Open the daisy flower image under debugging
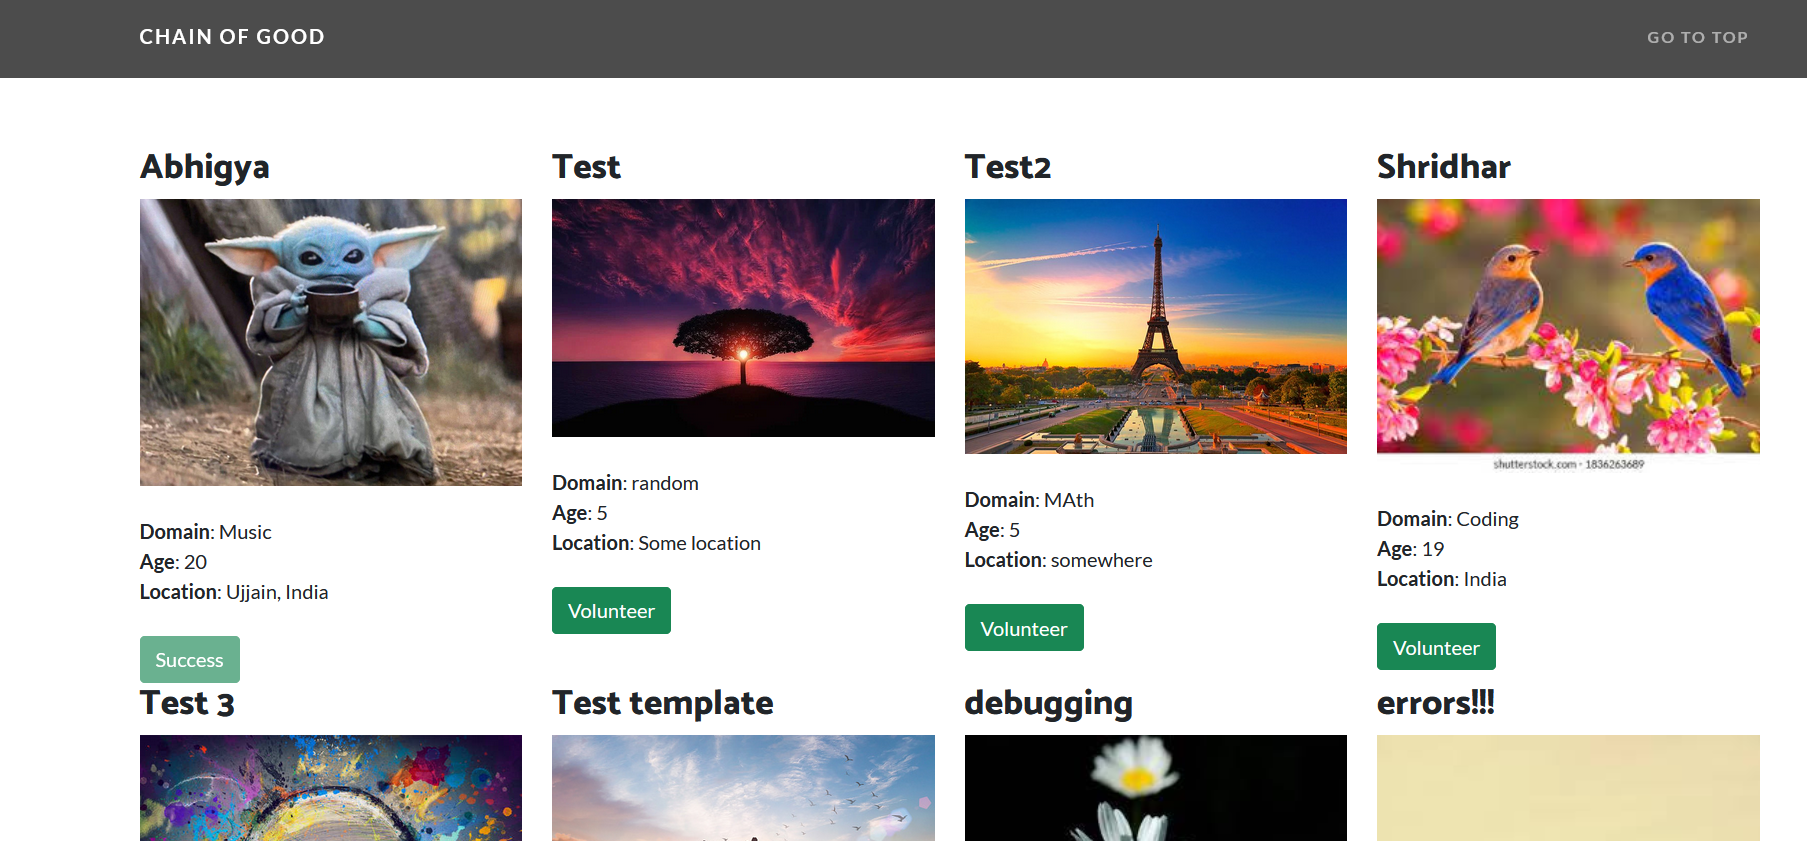Viewport: 1807px width, 841px height. pos(1156,788)
